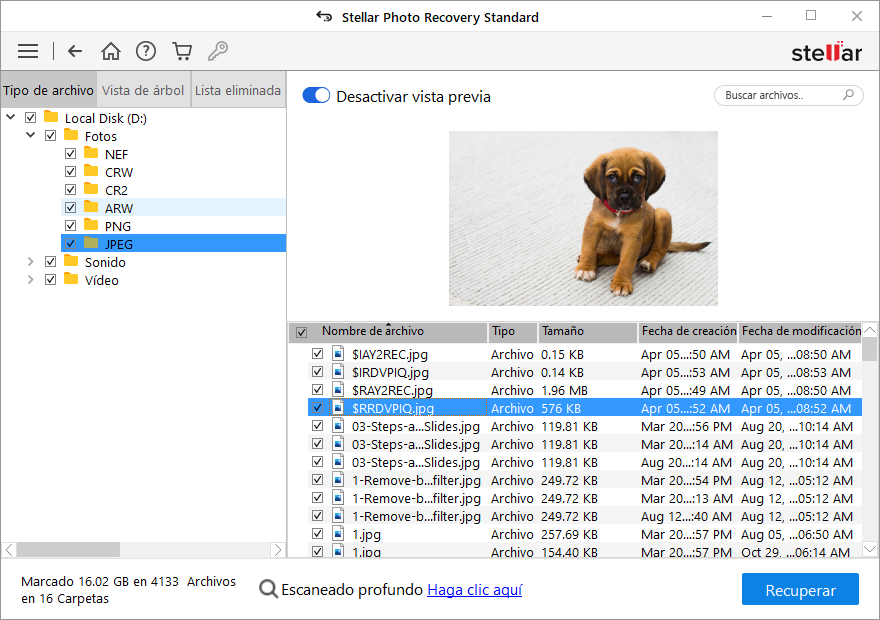The height and width of the screenshot is (620, 880).
Task: Uncheck the Fotos folder checkbox
Action: pos(51,136)
